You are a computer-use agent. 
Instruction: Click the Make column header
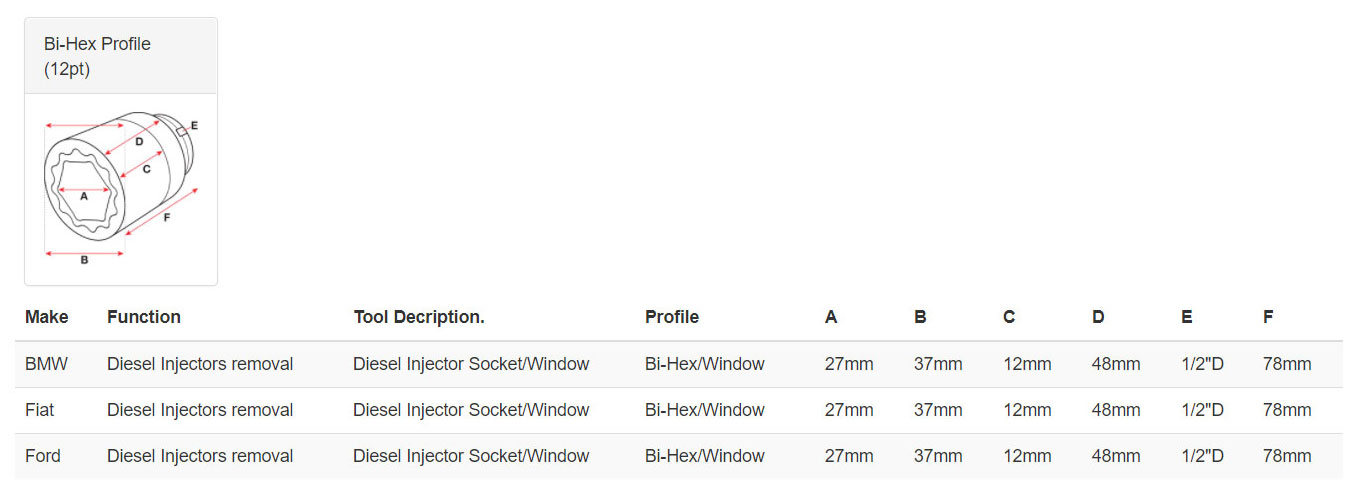[47, 317]
